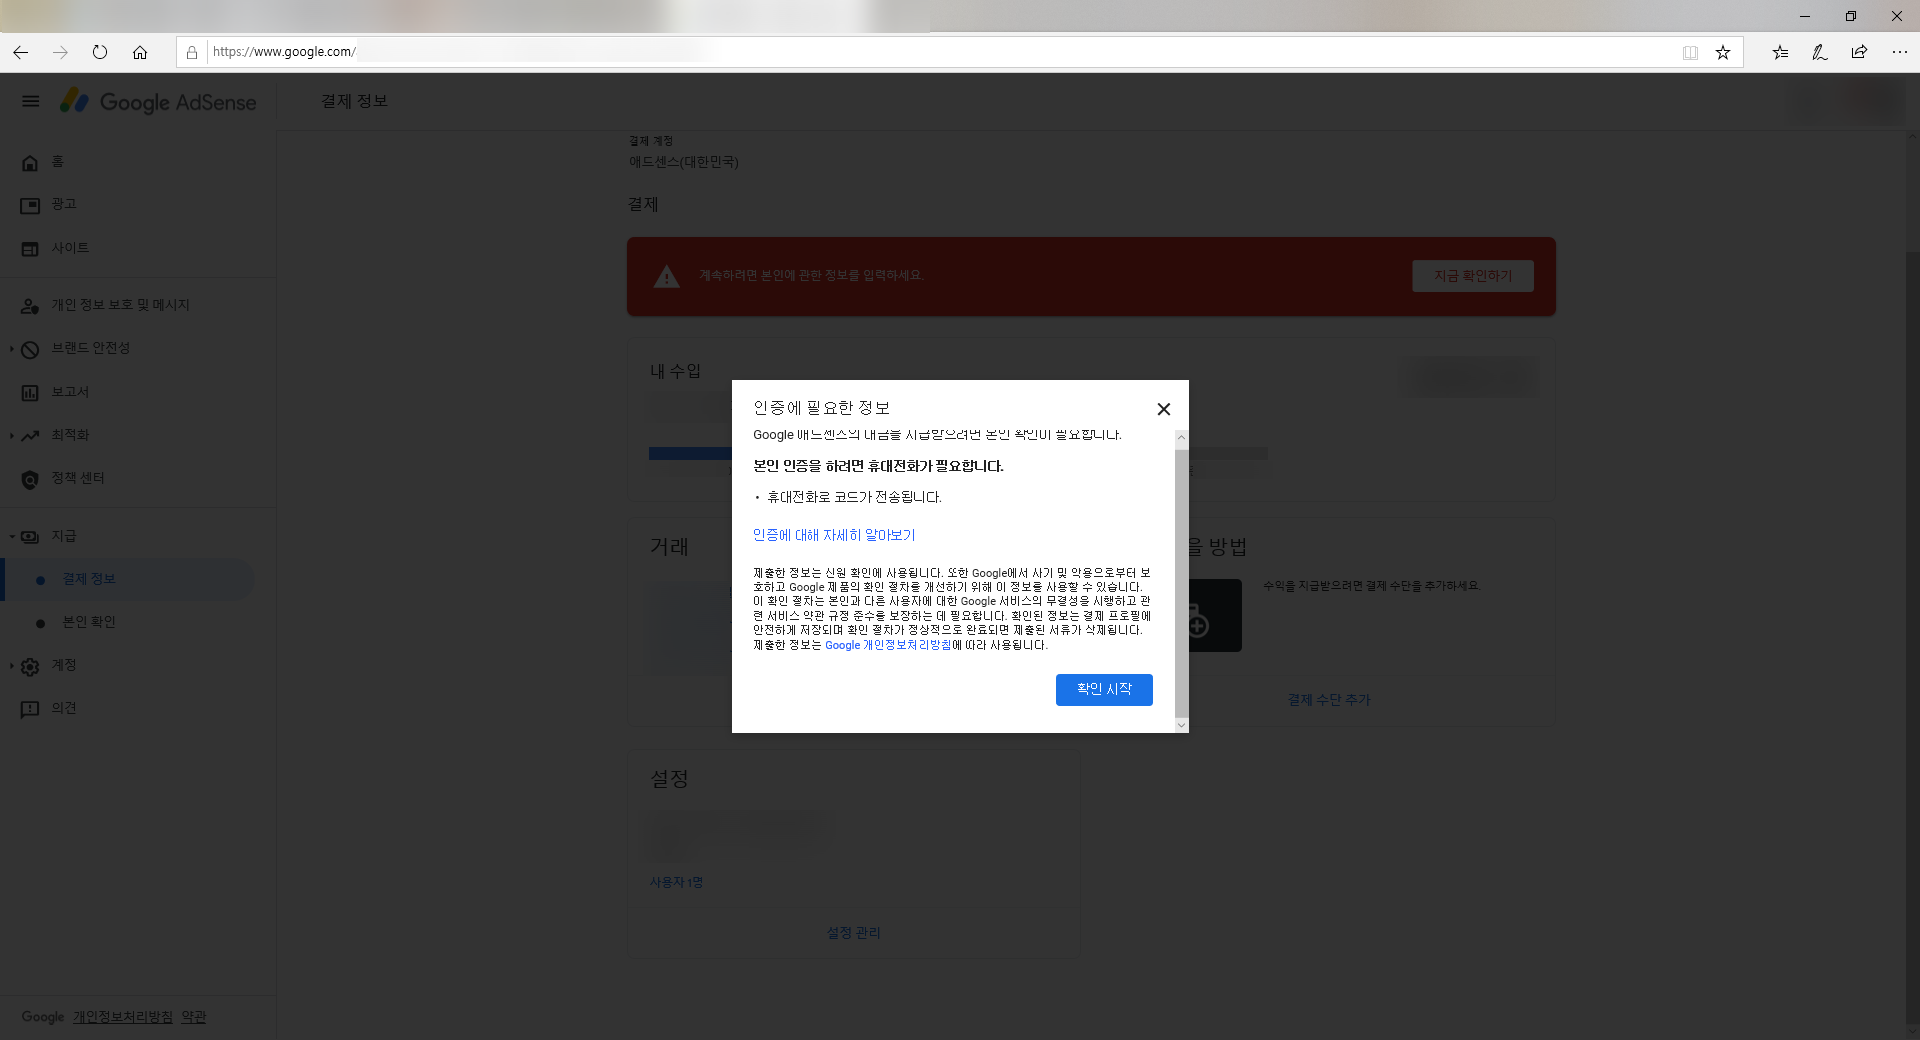
Task: Click the 인증에 필요한 정보 dialog title
Action: click(x=821, y=408)
